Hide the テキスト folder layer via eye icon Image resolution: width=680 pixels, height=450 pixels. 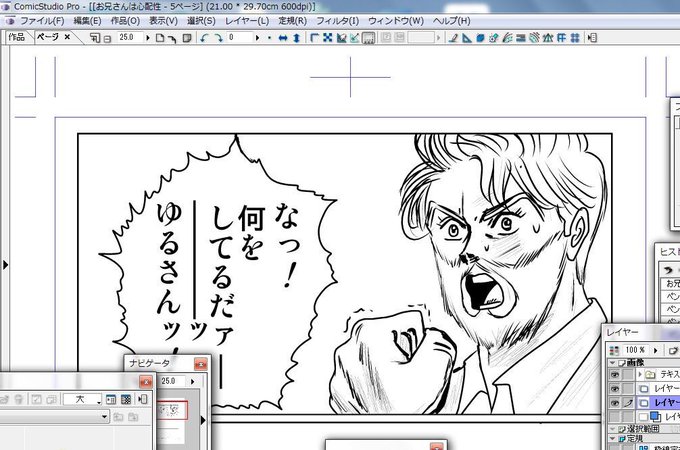tap(615, 374)
